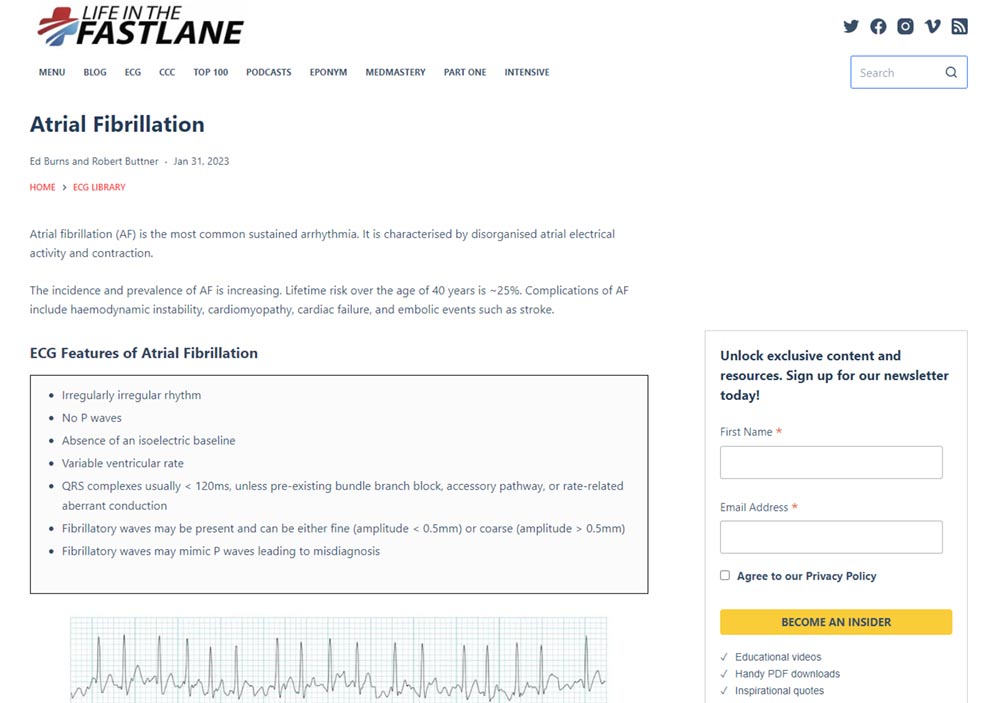Screen dimensions: 1000x703
Task: Follow the ECG LIBRARY breadcrumb link
Action: click(x=99, y=187)
